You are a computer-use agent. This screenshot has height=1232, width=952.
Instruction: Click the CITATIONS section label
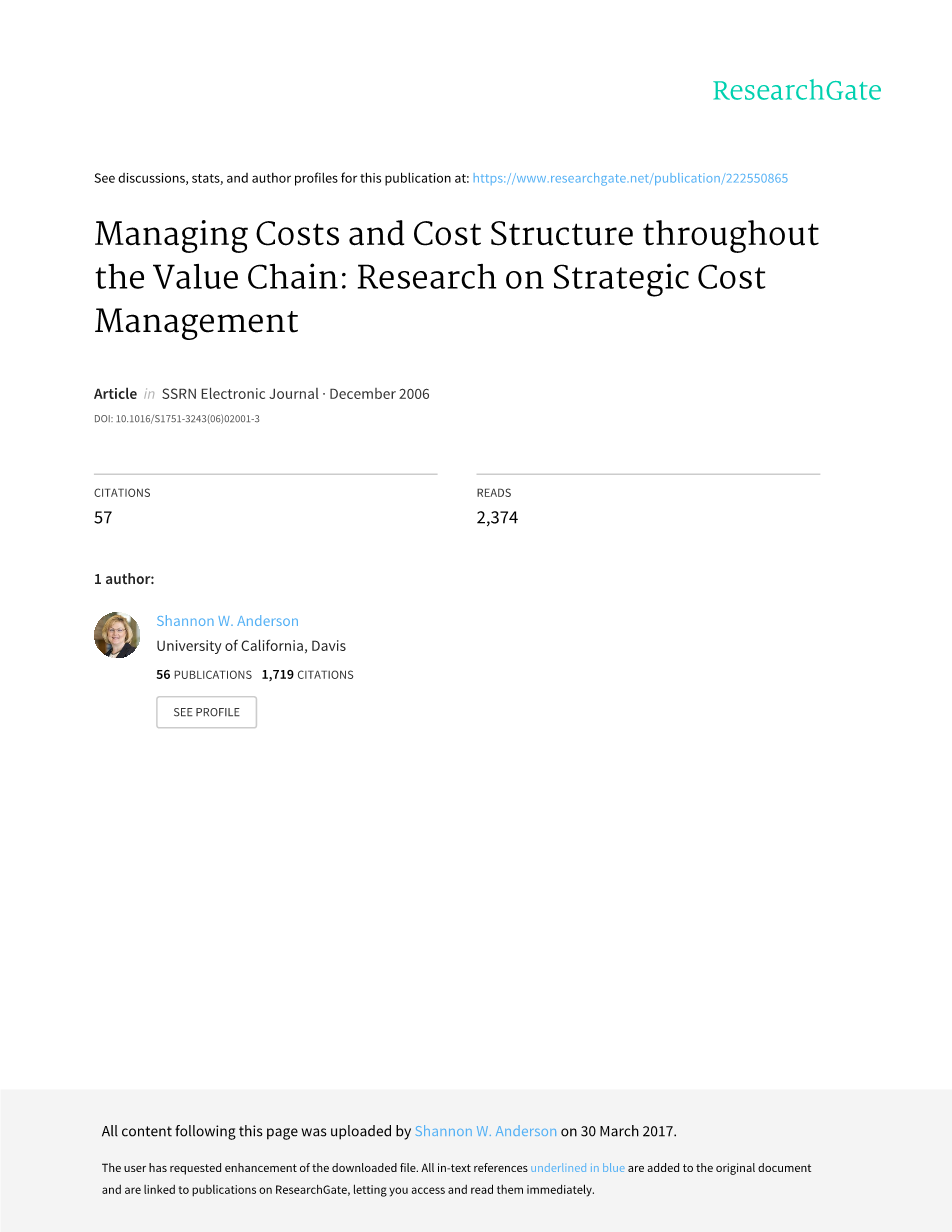pos(122,493)
